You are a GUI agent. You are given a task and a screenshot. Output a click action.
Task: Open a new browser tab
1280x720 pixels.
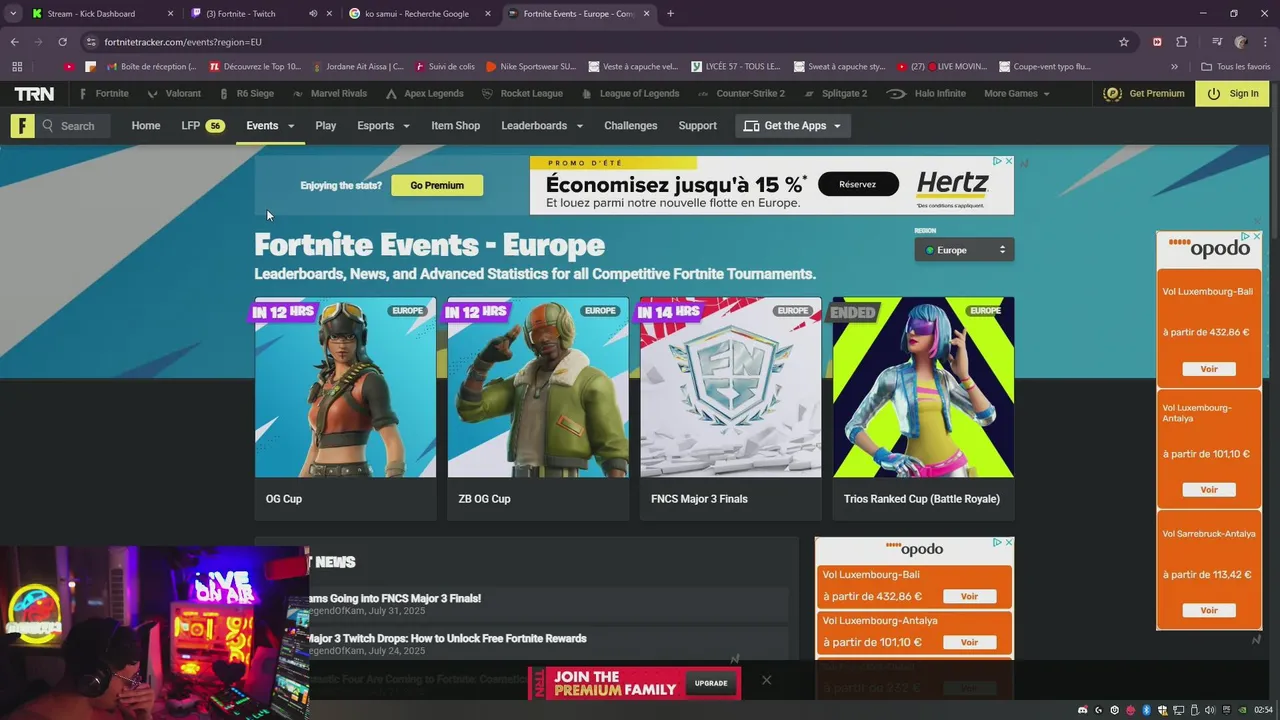point(670,14)
